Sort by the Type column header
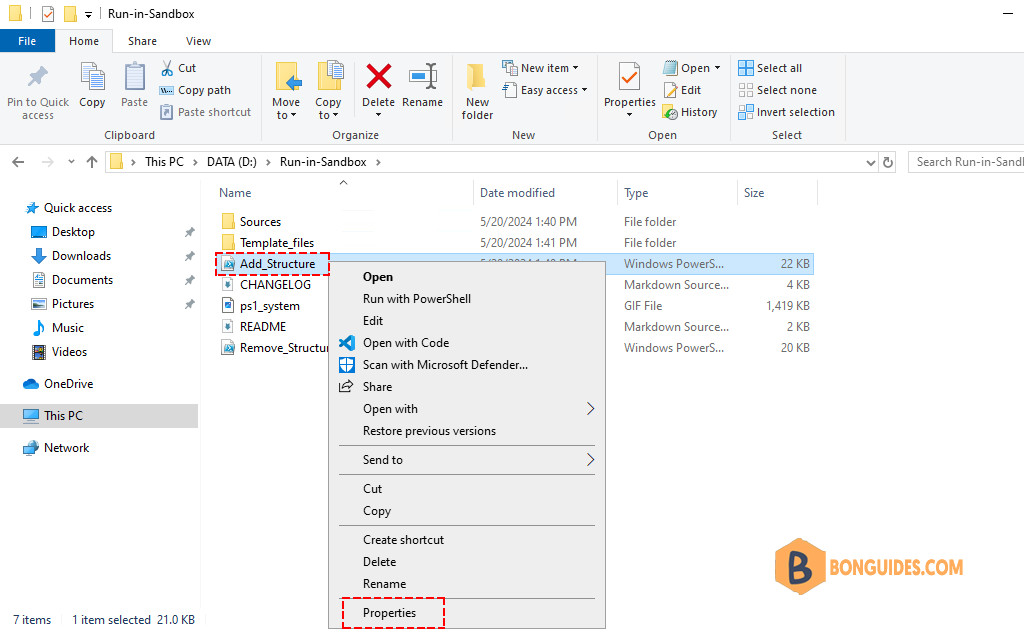This screenshot has height=632, width=1024. (x=636, y=193)
